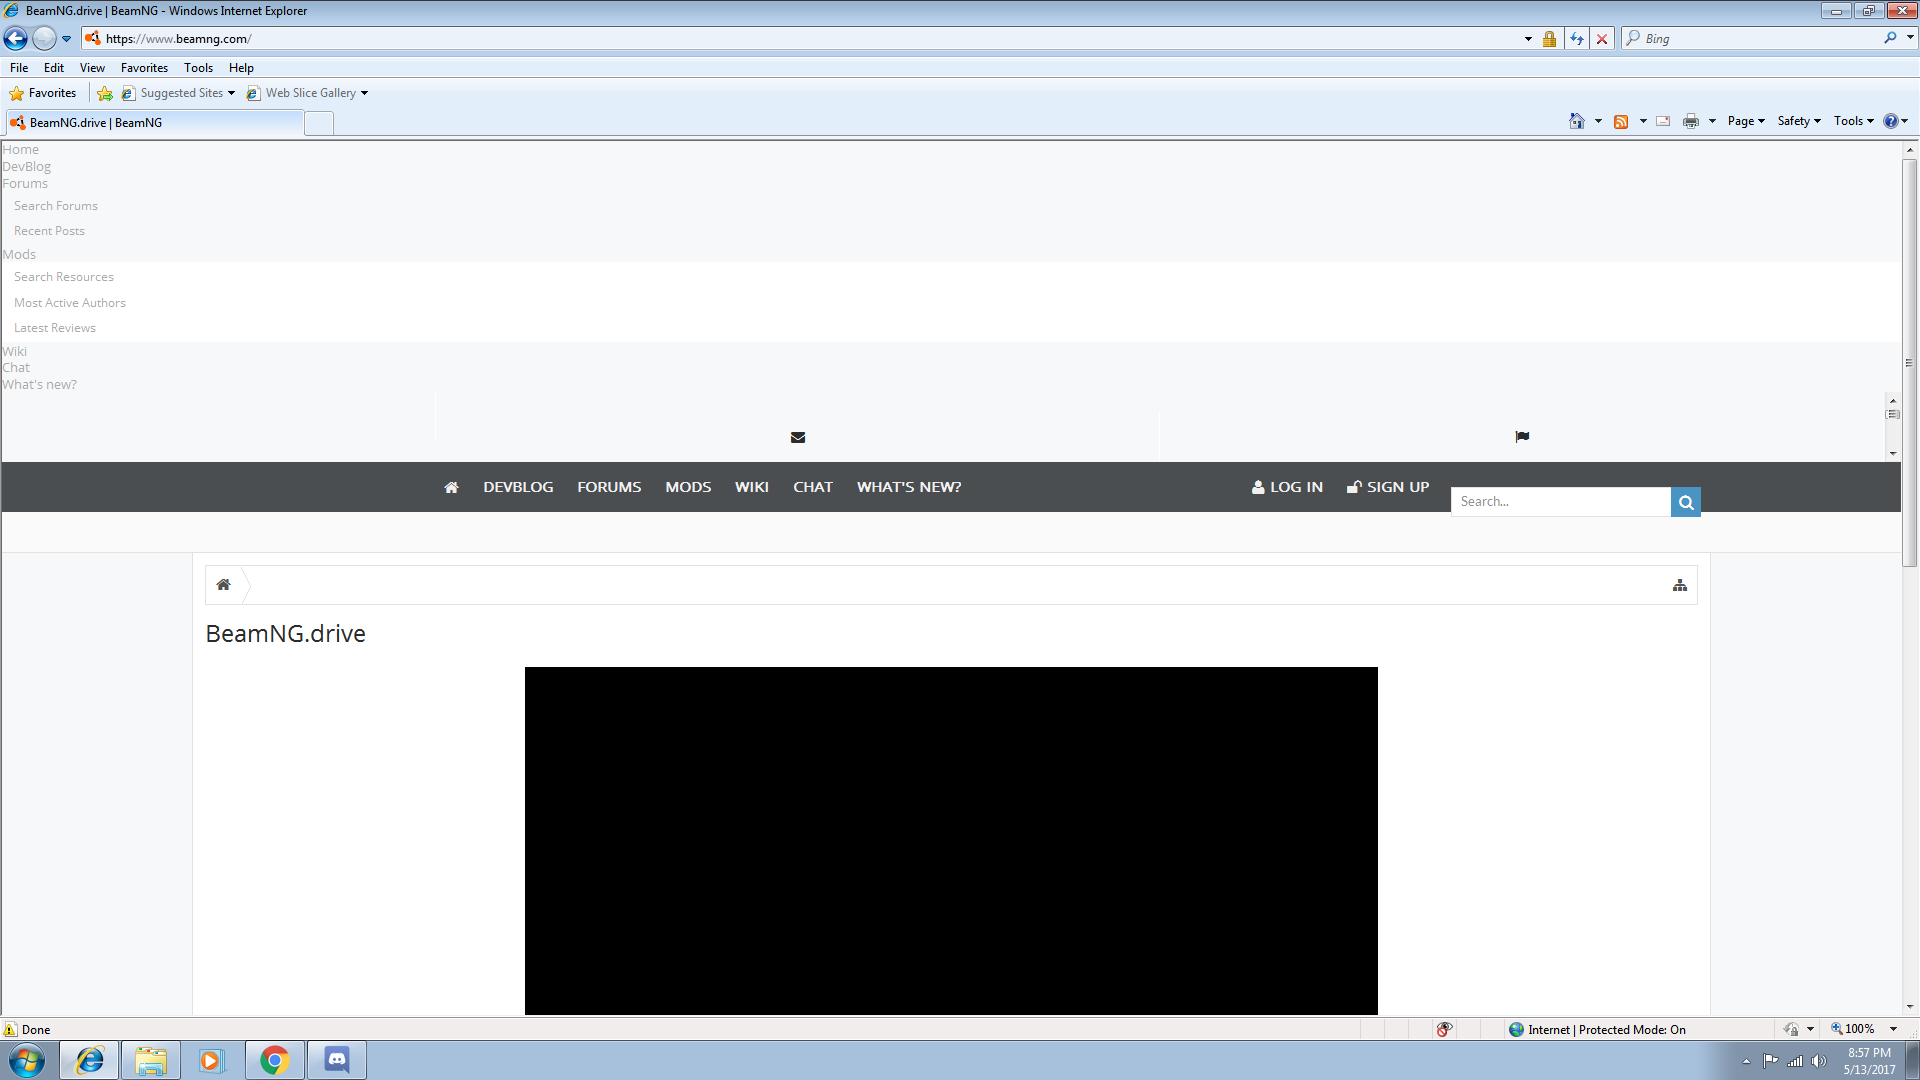The image size is (1920, 1080).
Task: Open FORUMS in the dark navbar
Action: click(609, 487)
